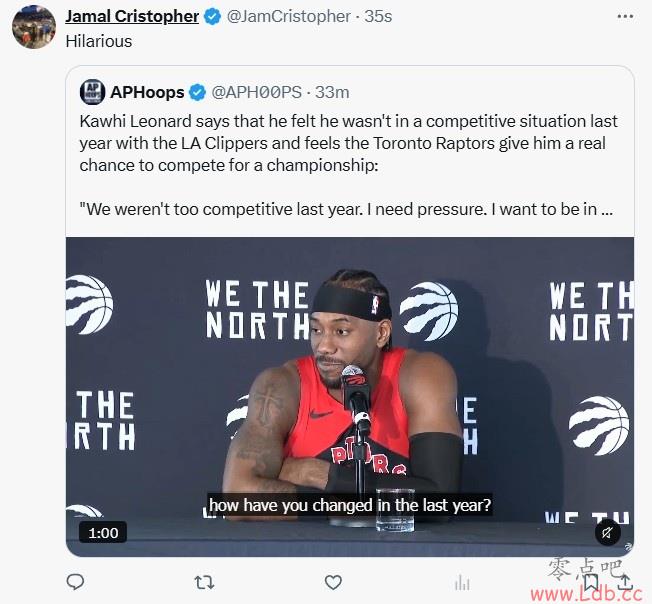Image resolution: width=652 pixels, height=604 pixels.
Task: Open Jamal Cristopher display name link
Action: pos(132,17)
